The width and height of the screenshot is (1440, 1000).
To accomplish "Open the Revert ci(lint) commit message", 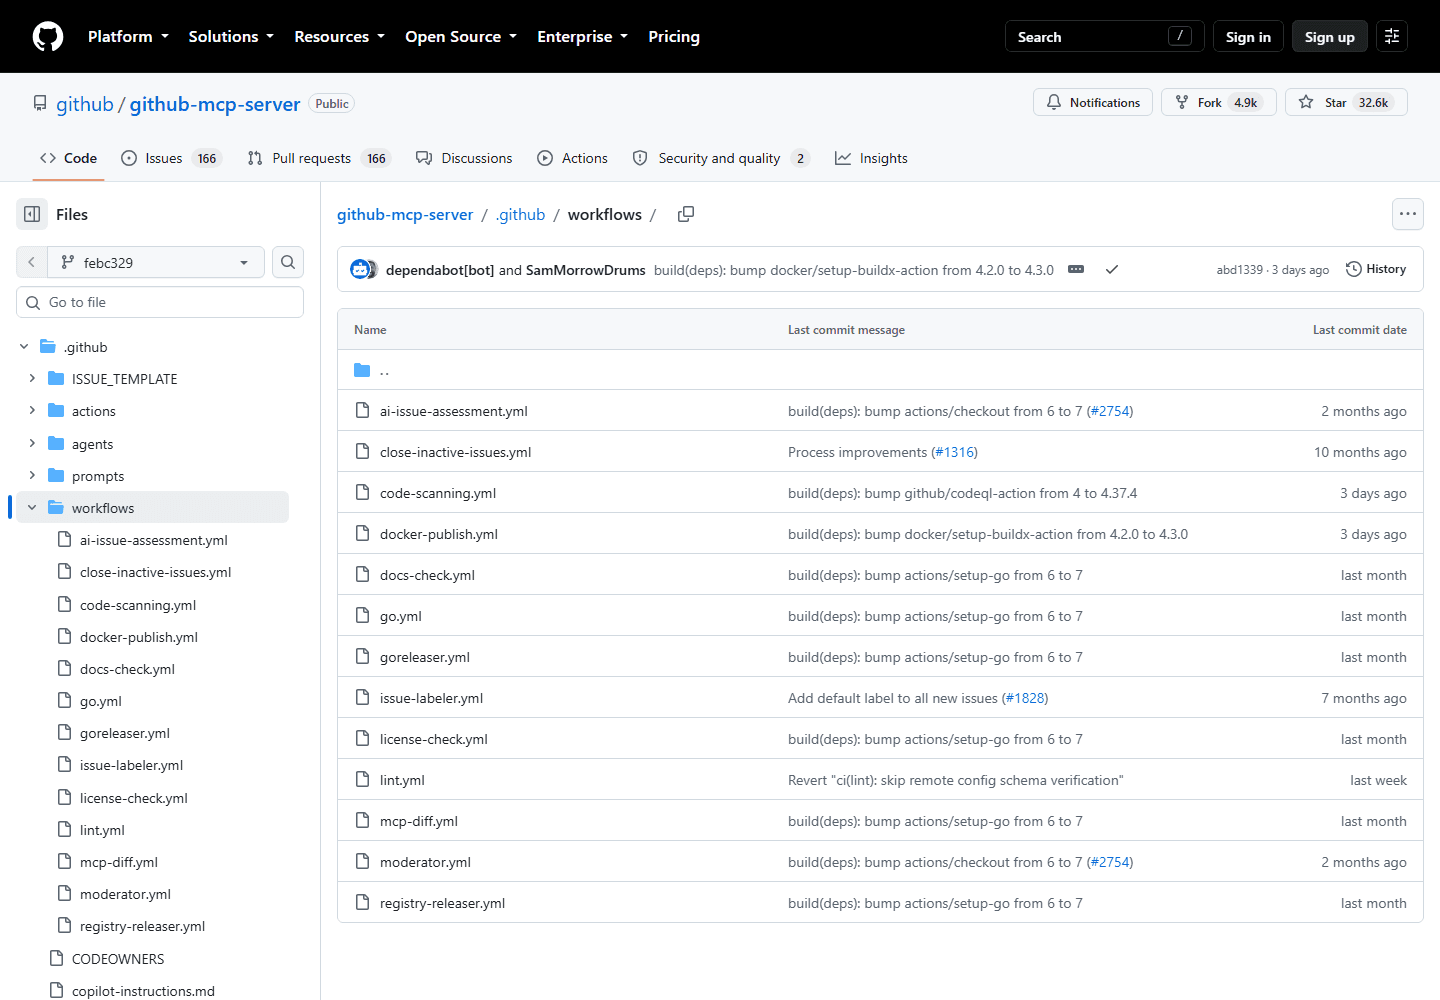I will (956, 780).
